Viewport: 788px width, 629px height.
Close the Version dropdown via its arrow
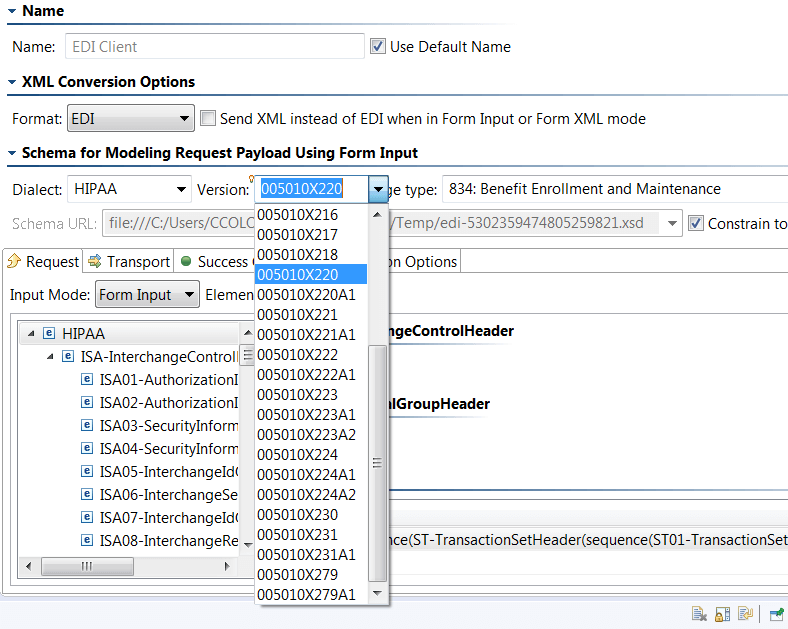[x=378, y=189]
